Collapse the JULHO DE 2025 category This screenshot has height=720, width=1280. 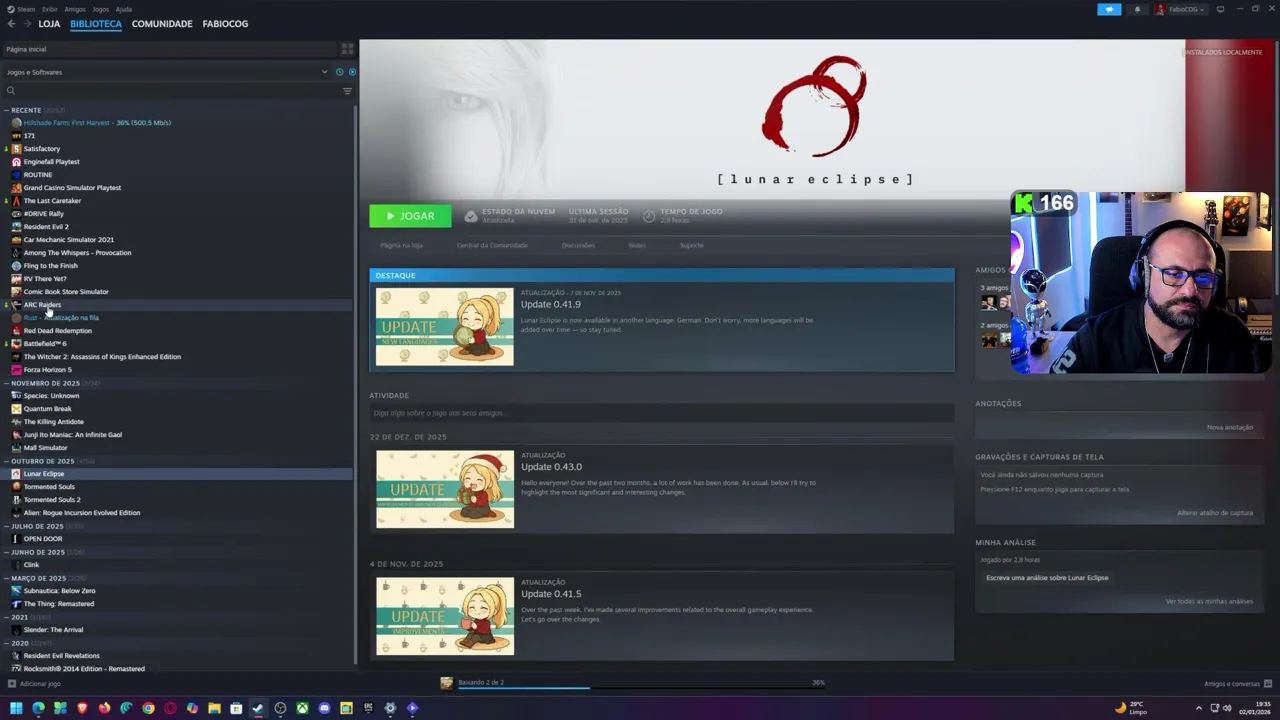[7, 526]
